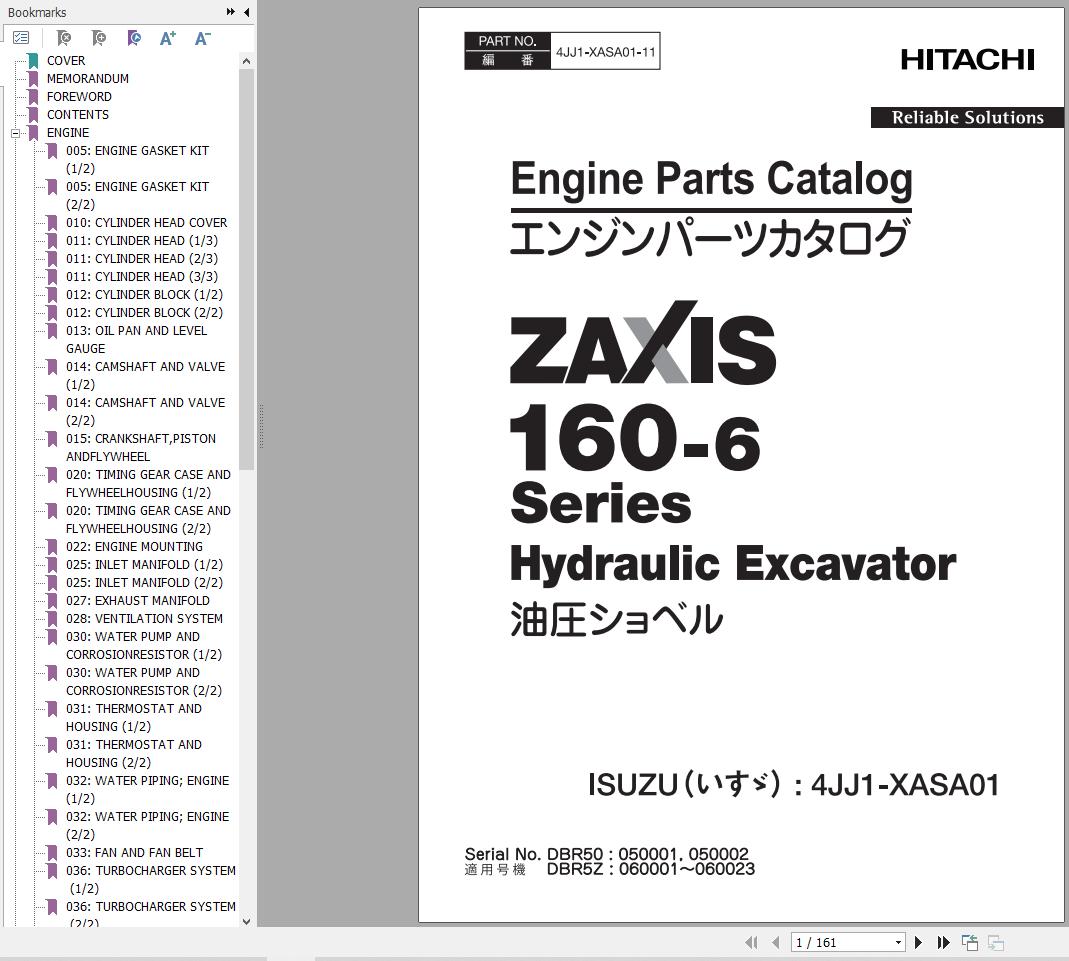Click the add new bookmark icon

point(99,38)
